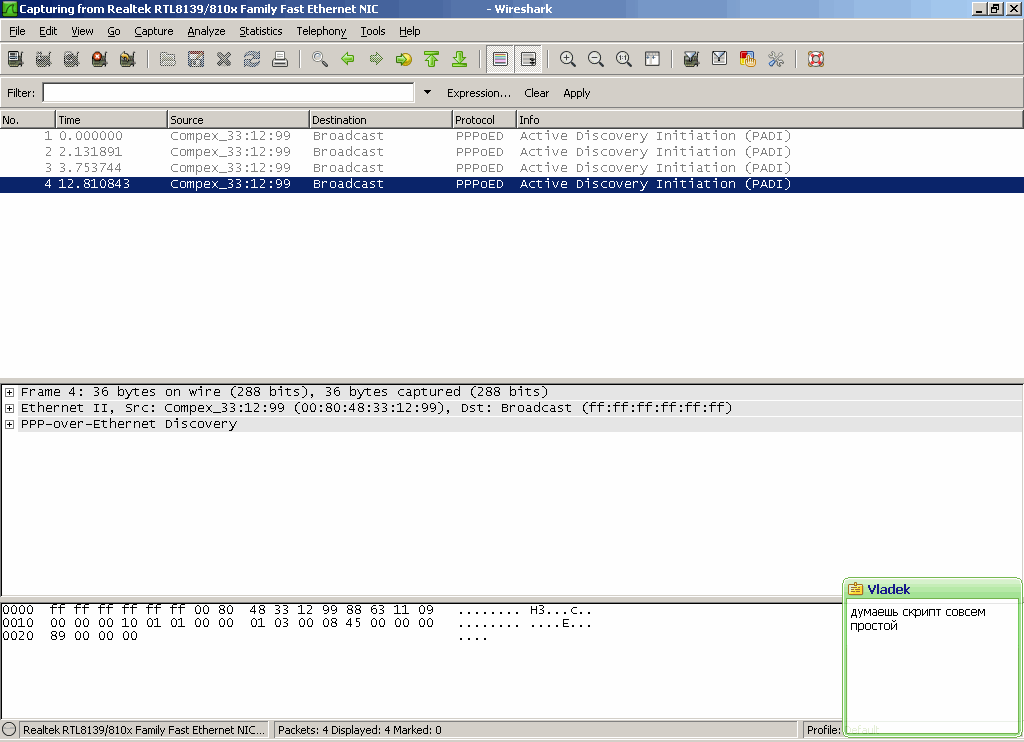Go to specific packet number icon
This screenshot has height=742, width=1024.
(404, 59)
